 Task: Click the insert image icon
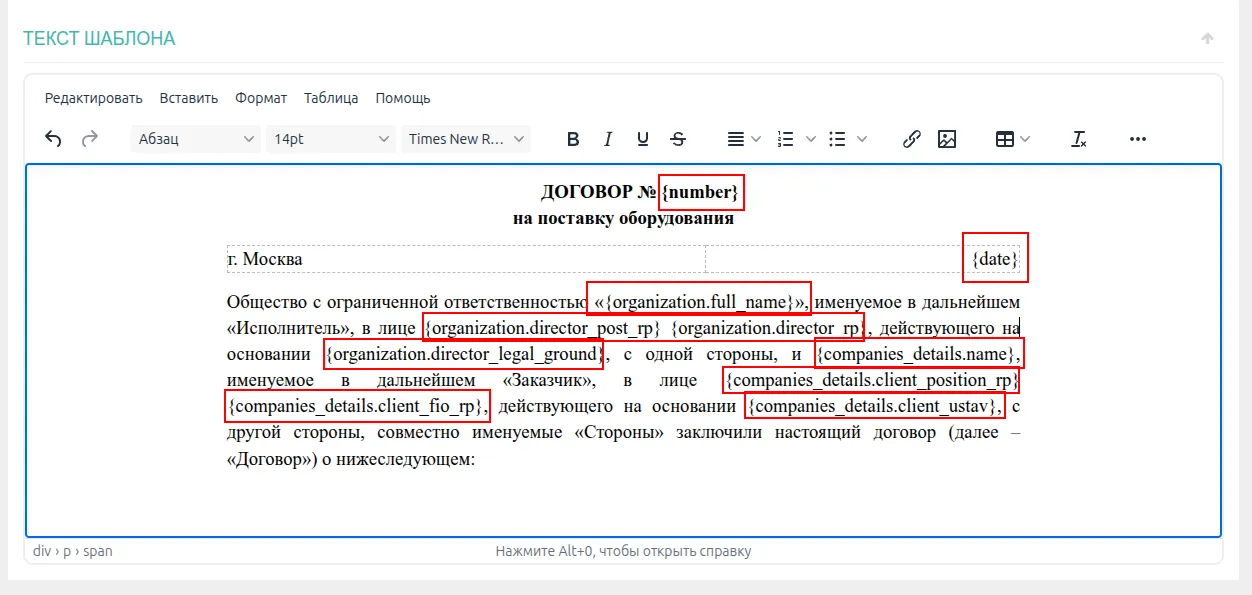click(x=947, y=139)
